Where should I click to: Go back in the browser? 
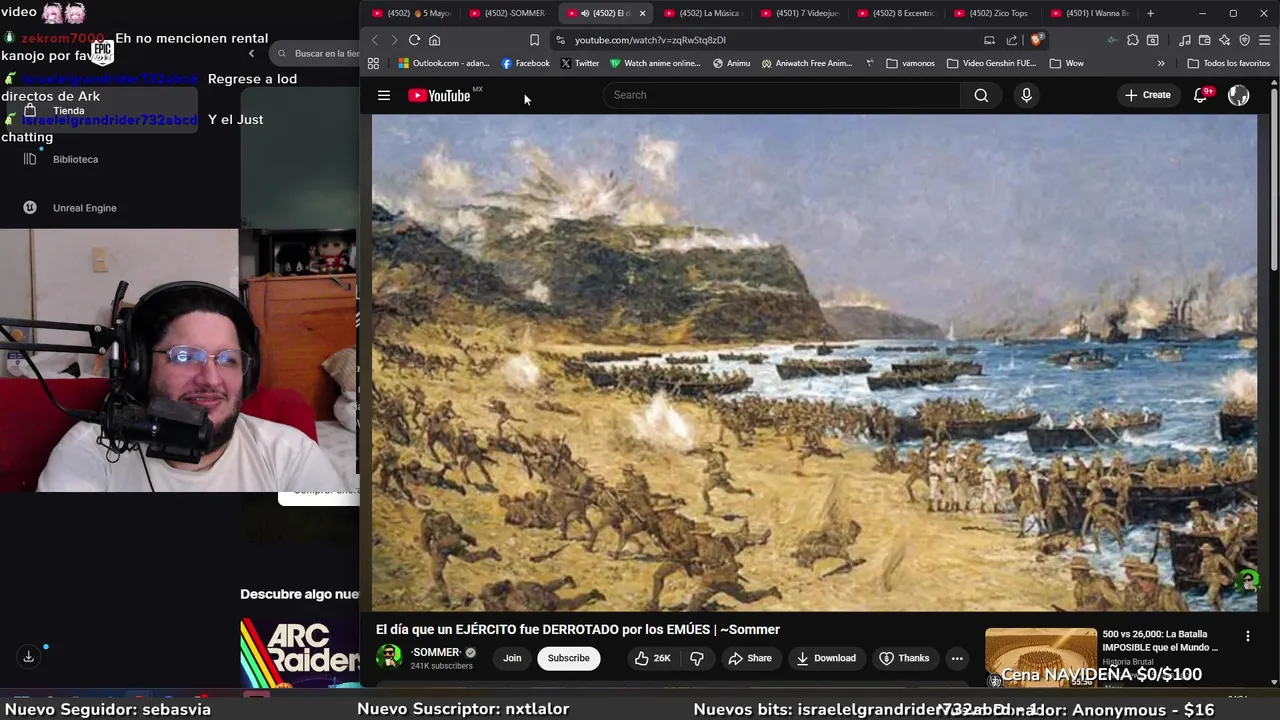(x=375, y=40)
